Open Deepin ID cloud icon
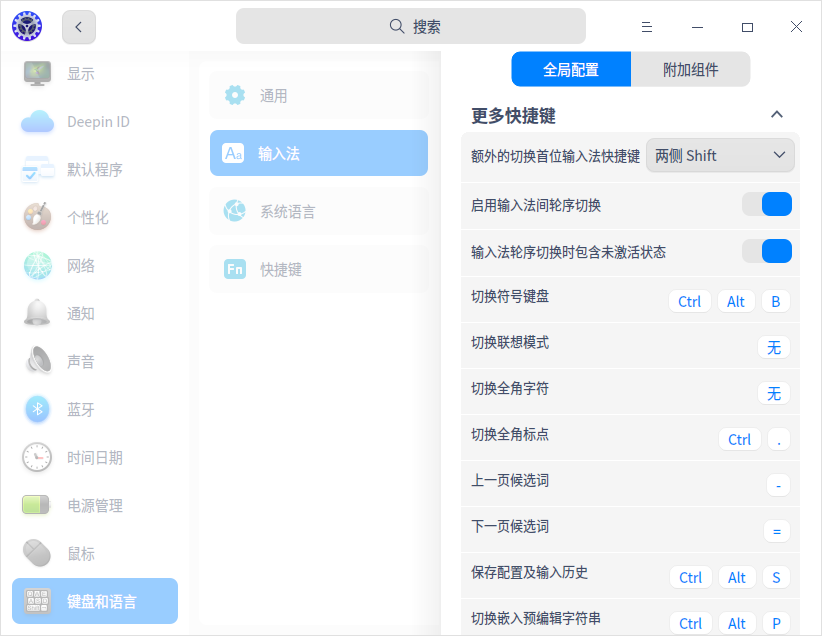 pos(37,122)
